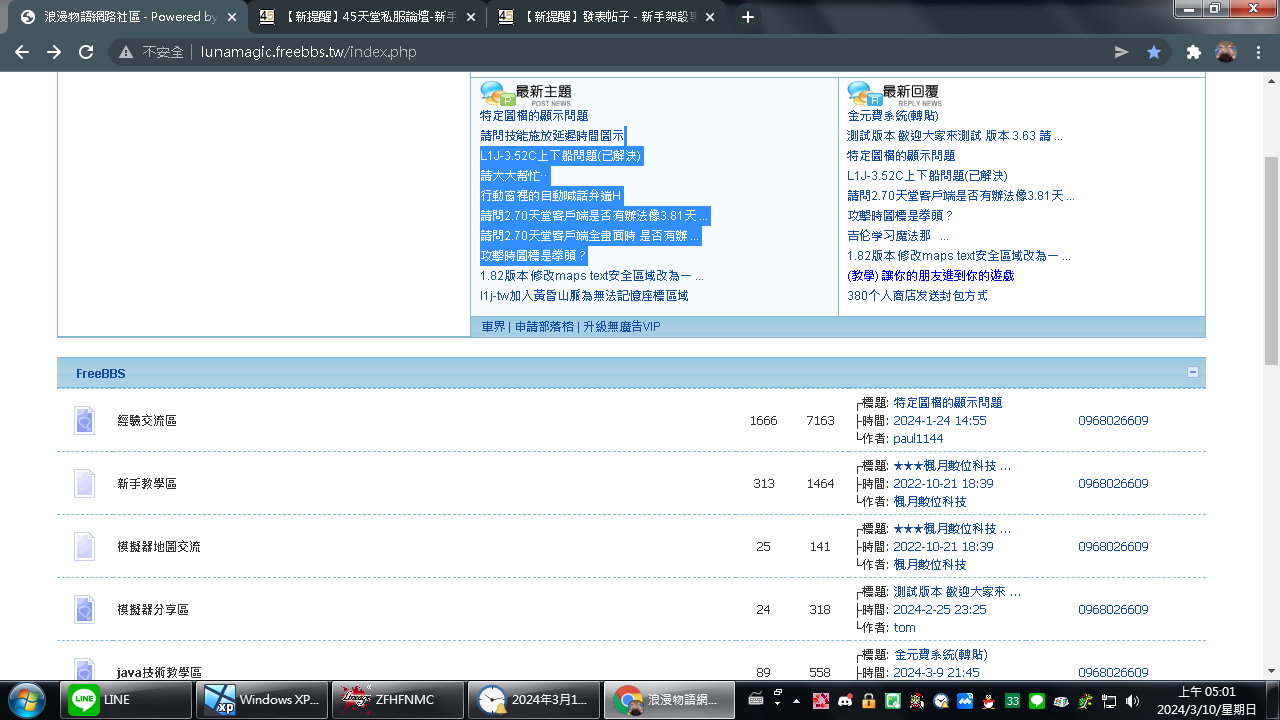Image resolution: width=1280 pixels, height=720 pixels.
Task: Open the Chrome profile avatar
Action: (x=1226, y=52)
